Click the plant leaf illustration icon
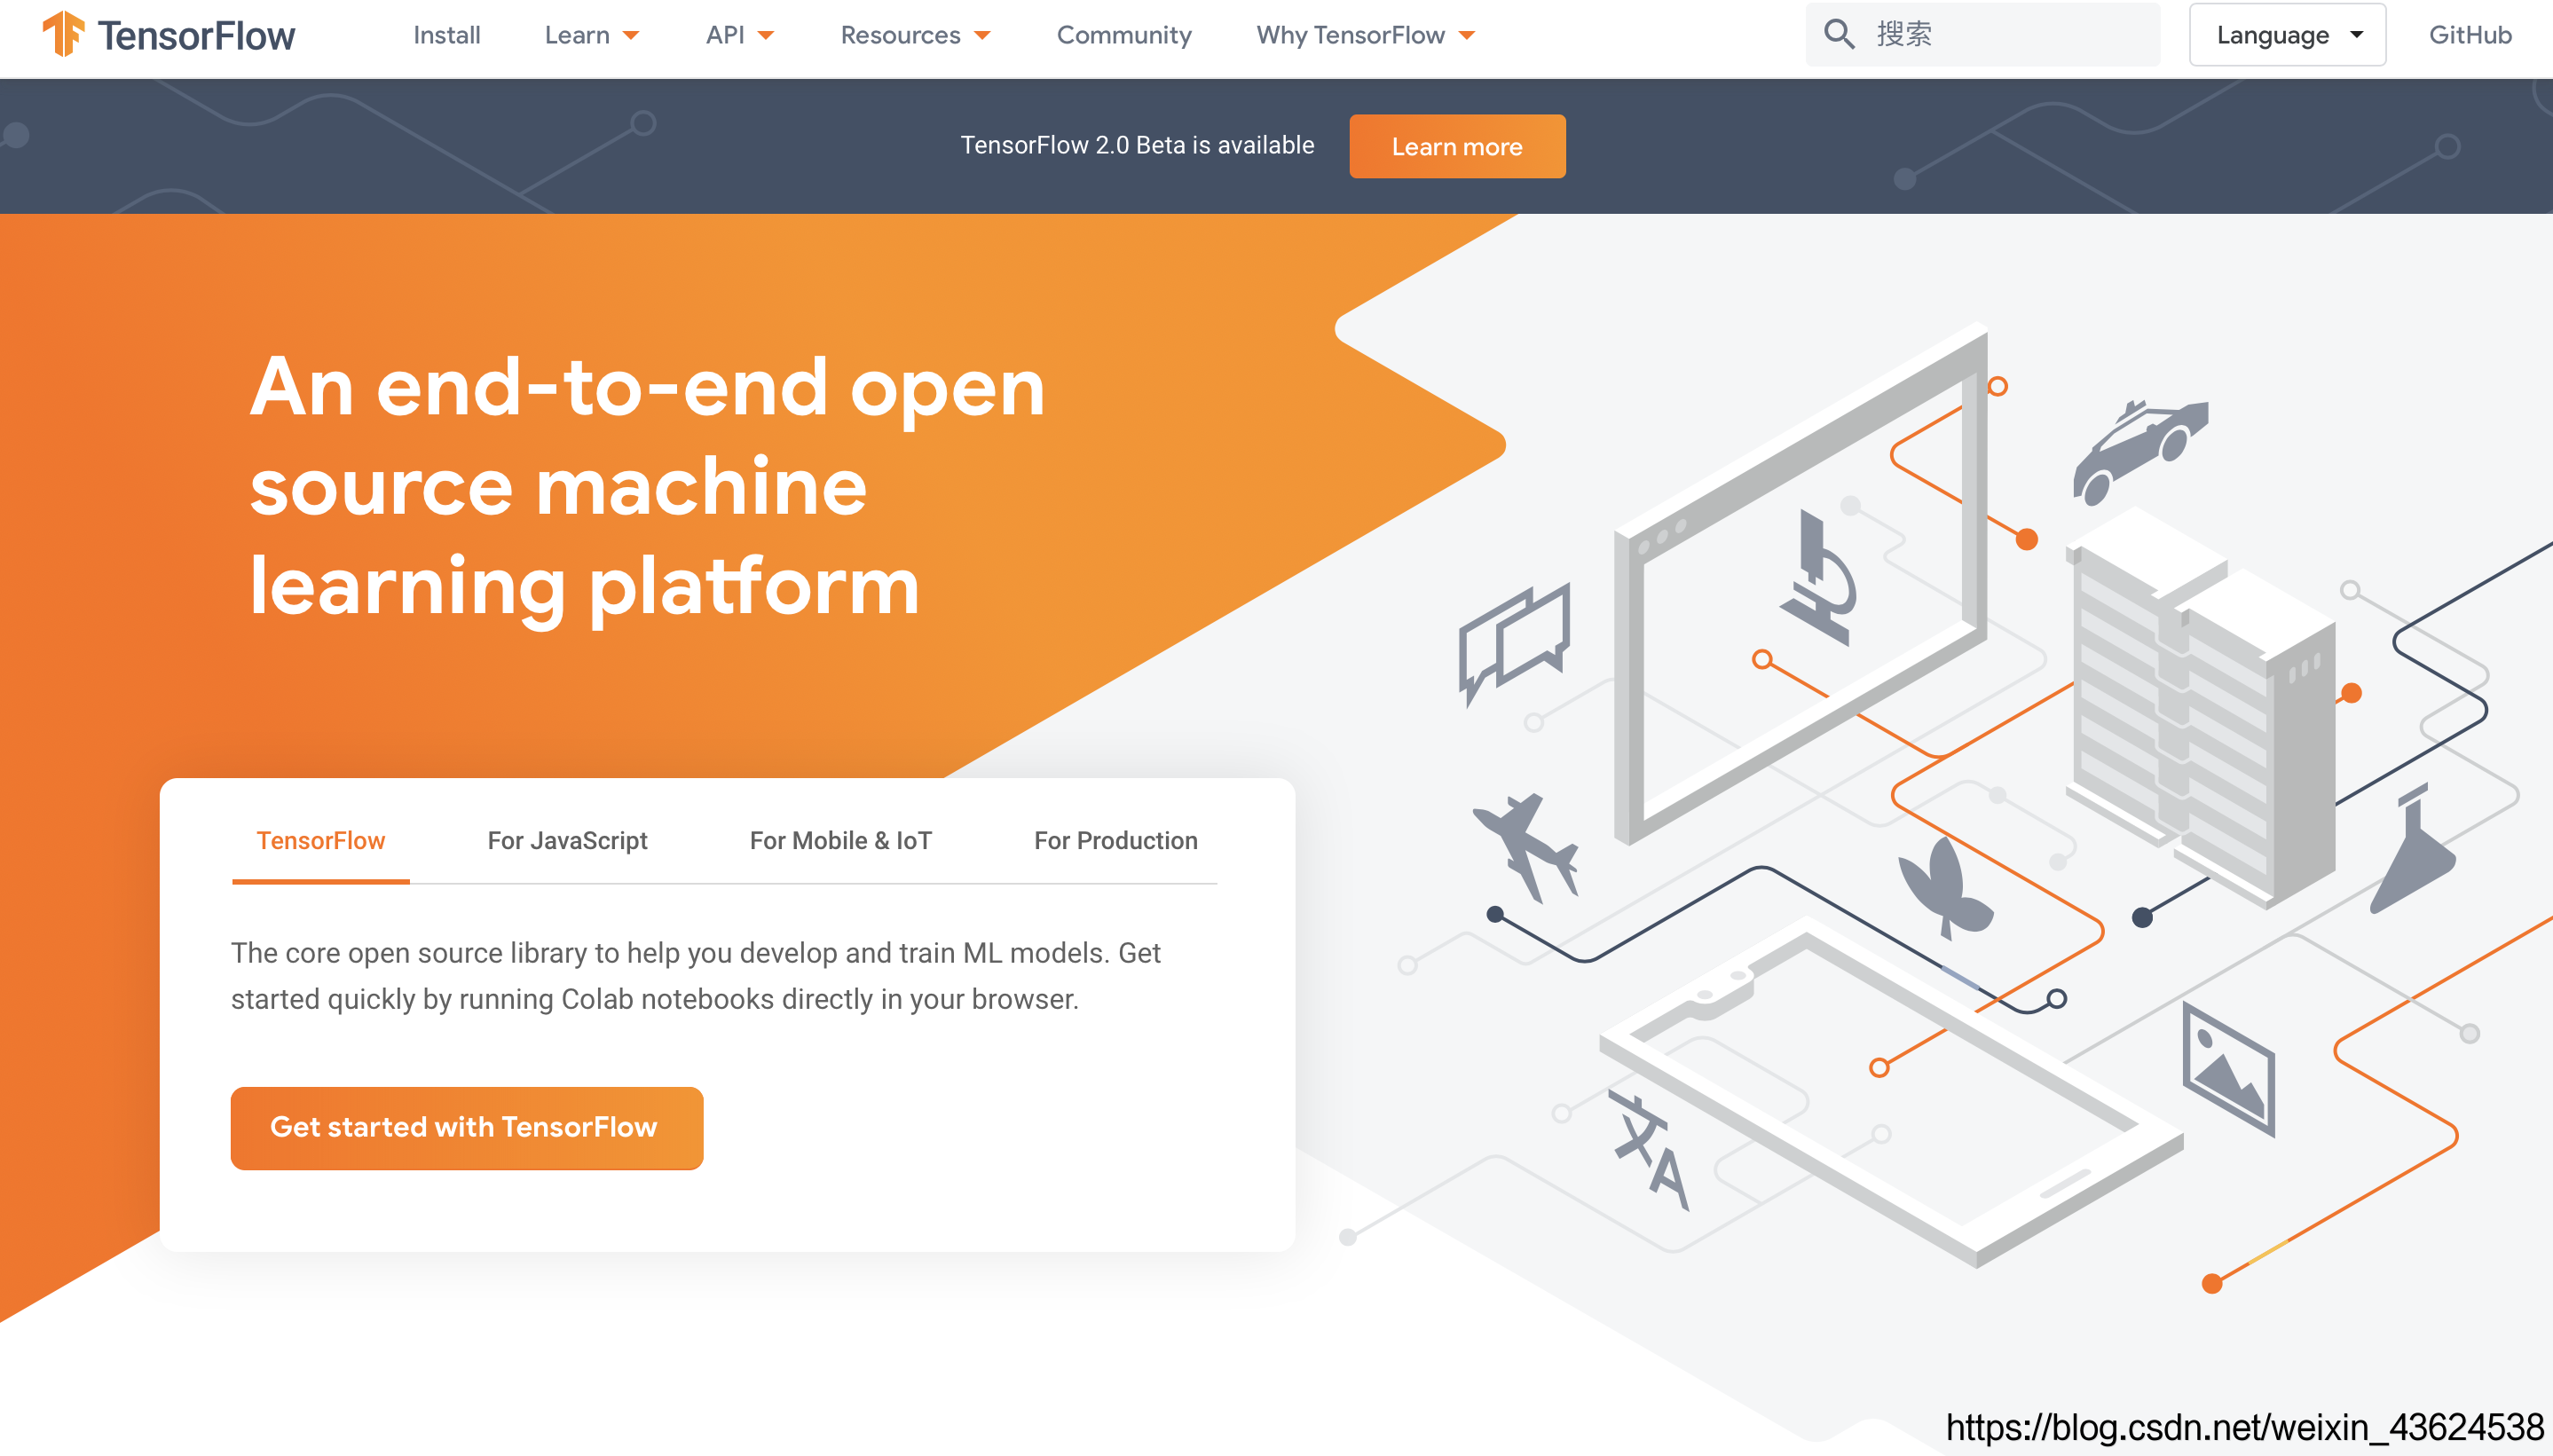The image size is (2553, 1456). (1946, 888)
